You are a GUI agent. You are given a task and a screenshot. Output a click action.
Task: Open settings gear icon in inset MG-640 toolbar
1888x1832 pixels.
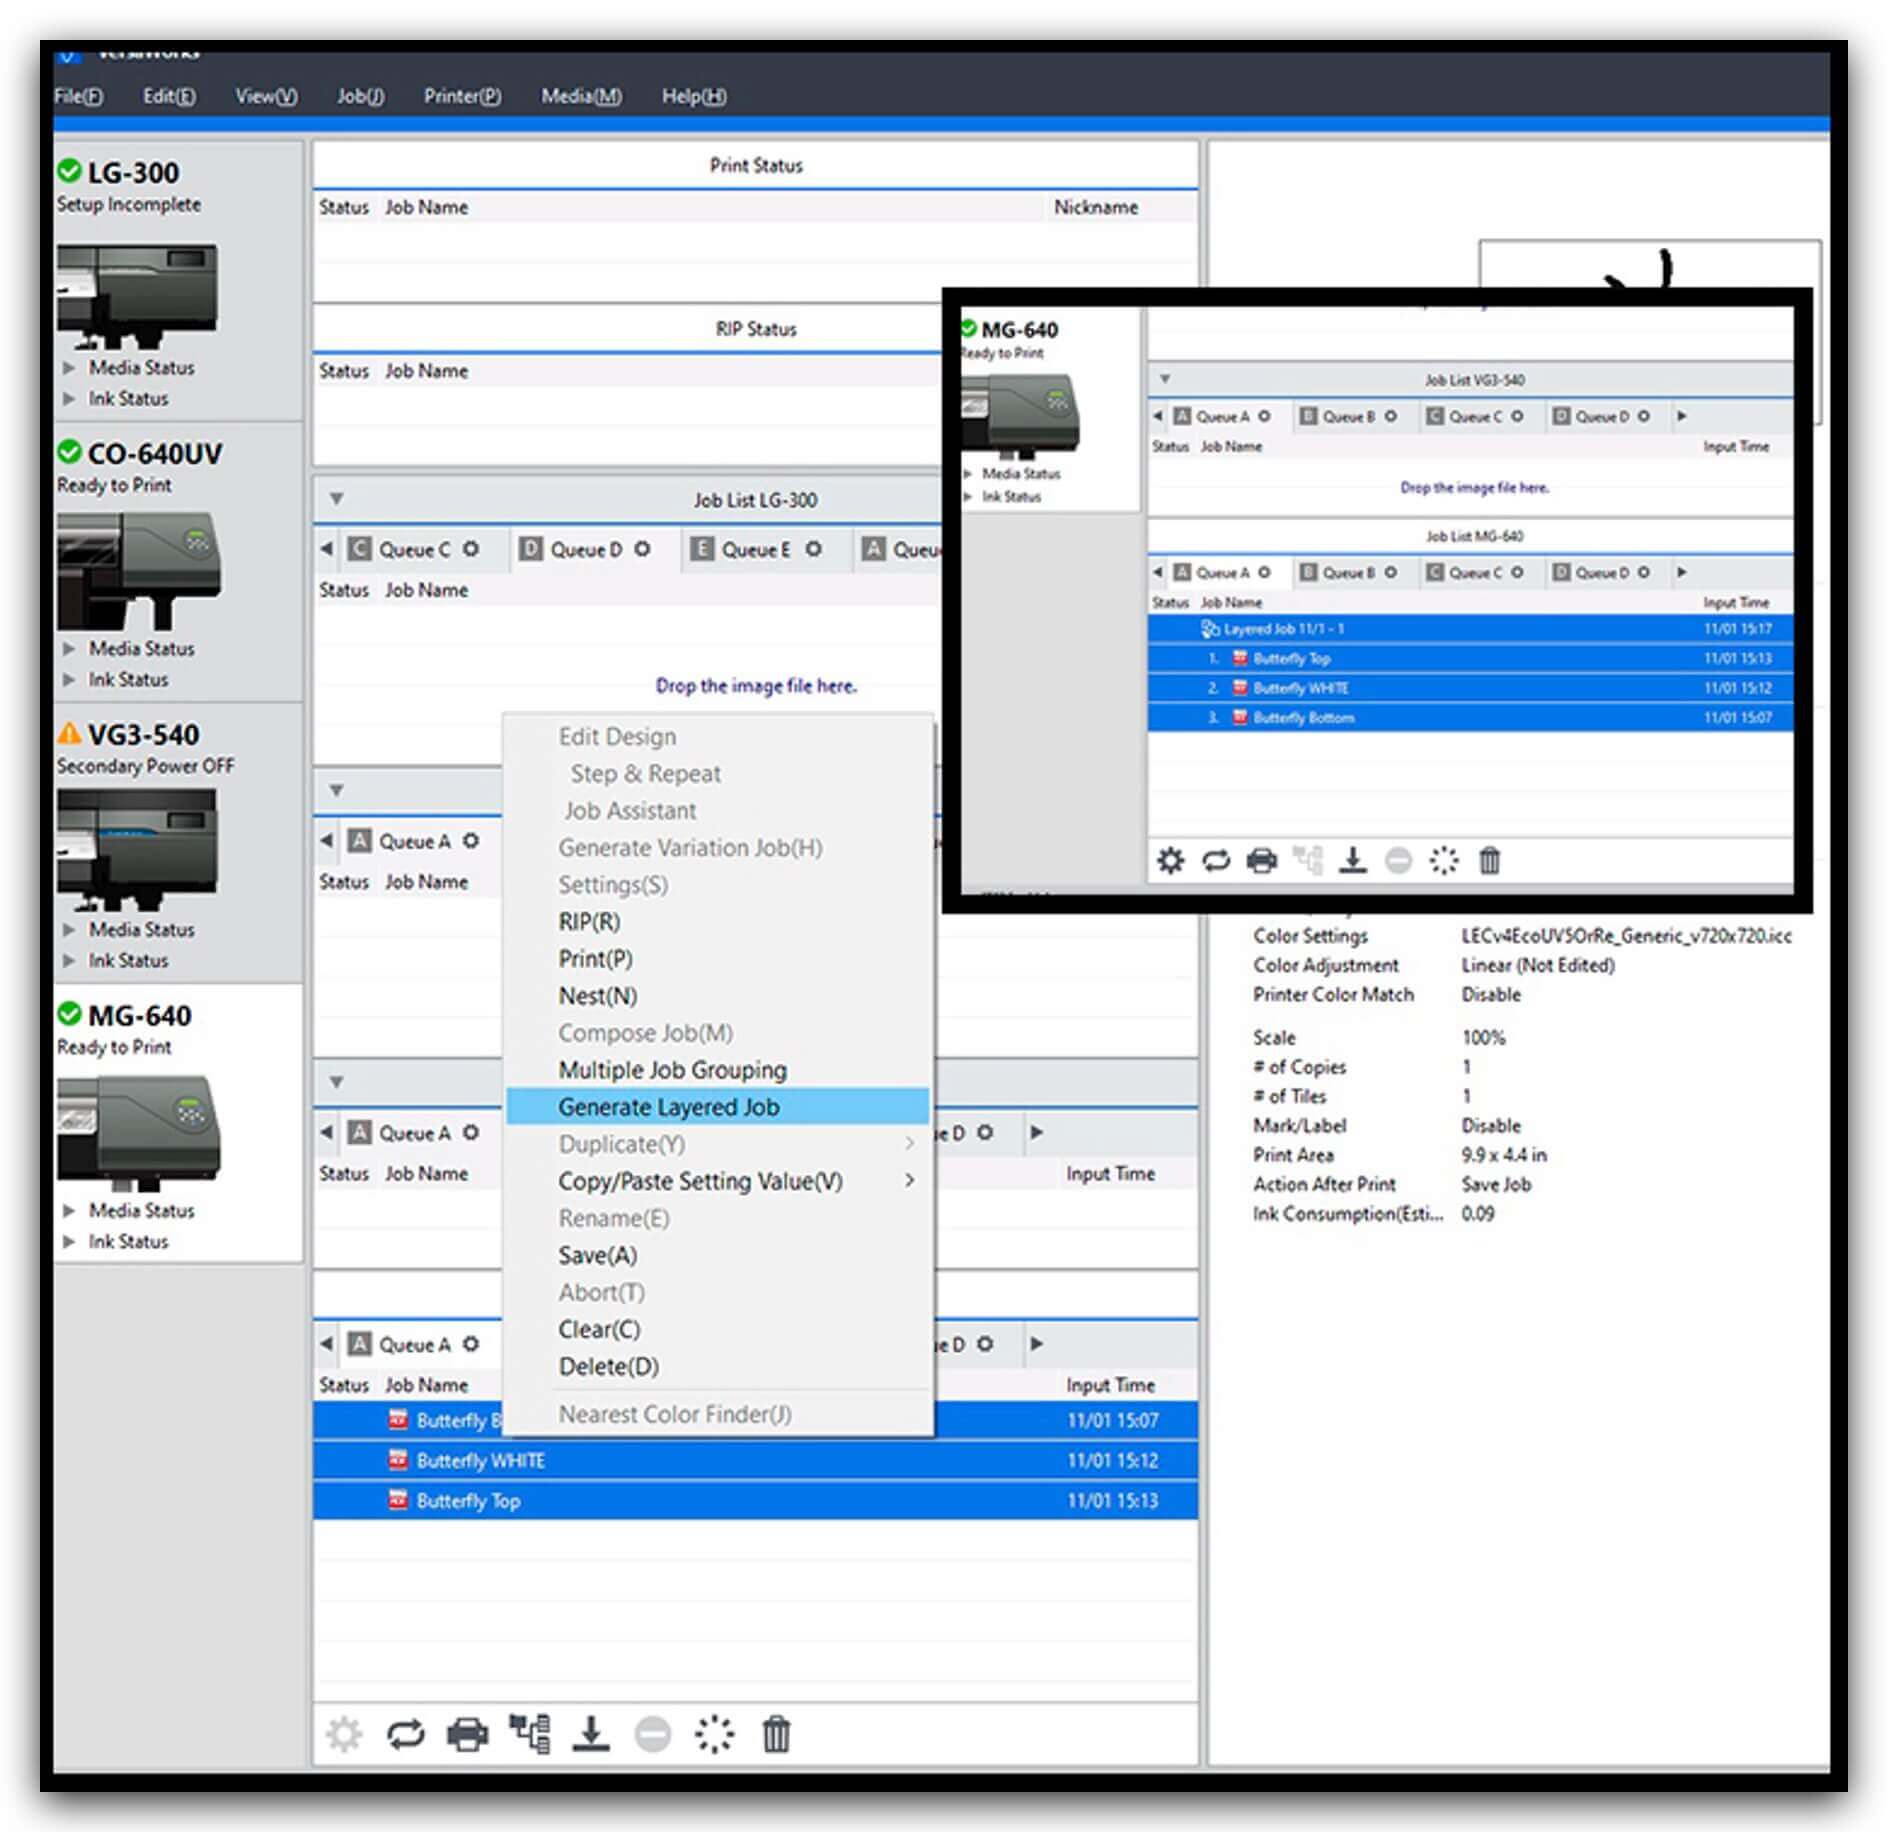[1170, 860]
